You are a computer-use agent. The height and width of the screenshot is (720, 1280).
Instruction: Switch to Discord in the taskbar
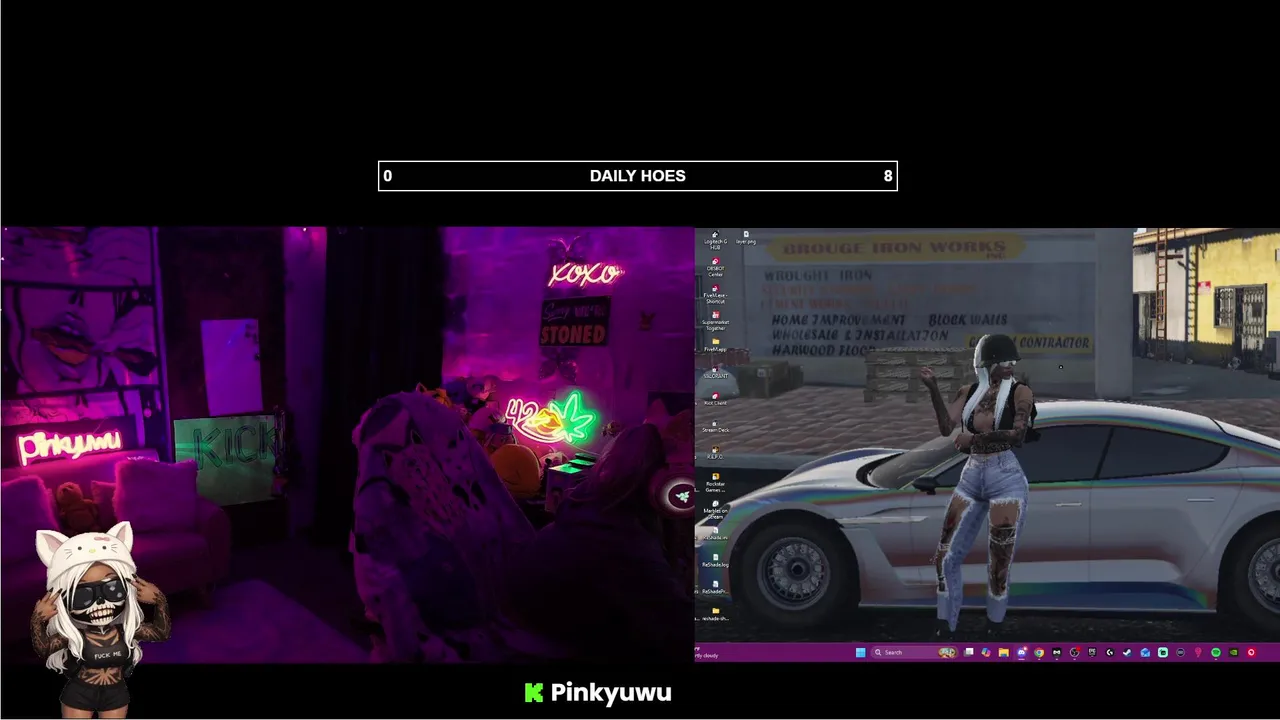pos(1022,652)
